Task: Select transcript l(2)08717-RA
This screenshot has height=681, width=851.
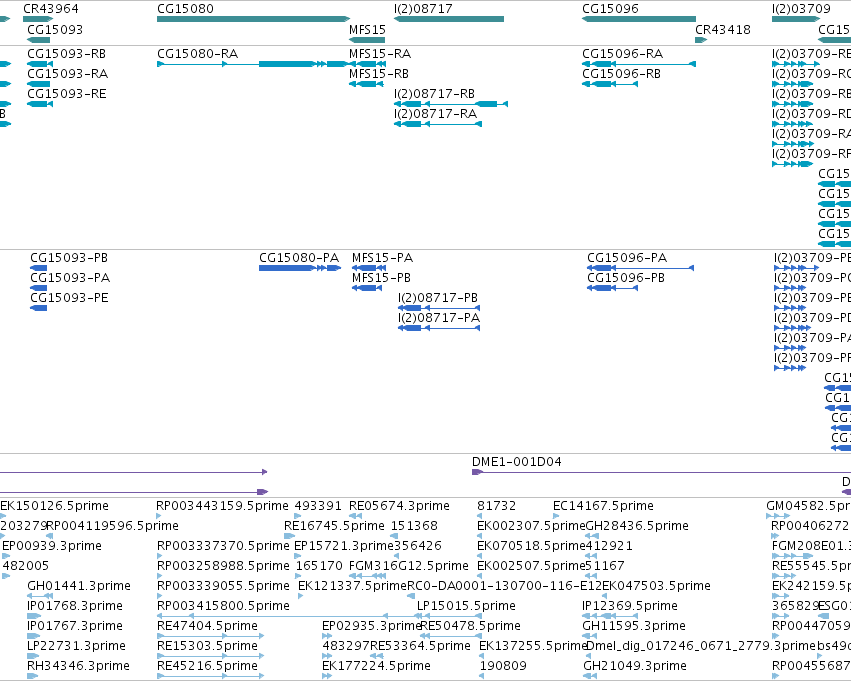Action: click(x=437, y=124)
